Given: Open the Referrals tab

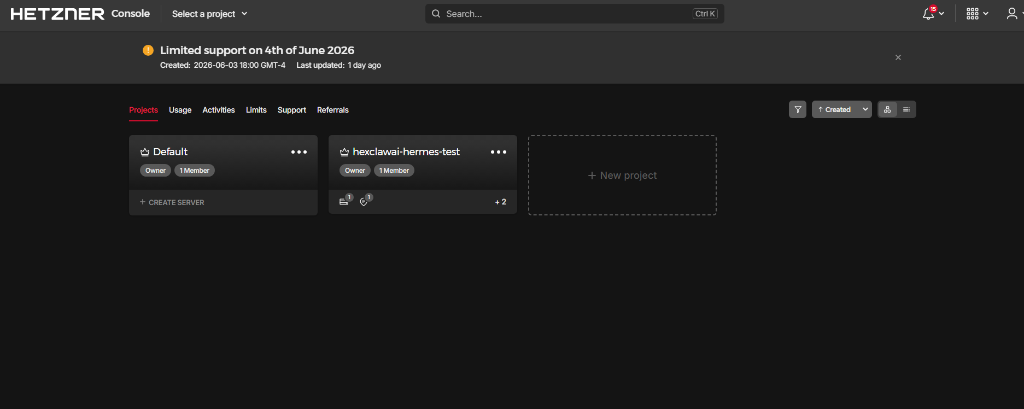Looking at the screenshot, I should coord(333,110).
